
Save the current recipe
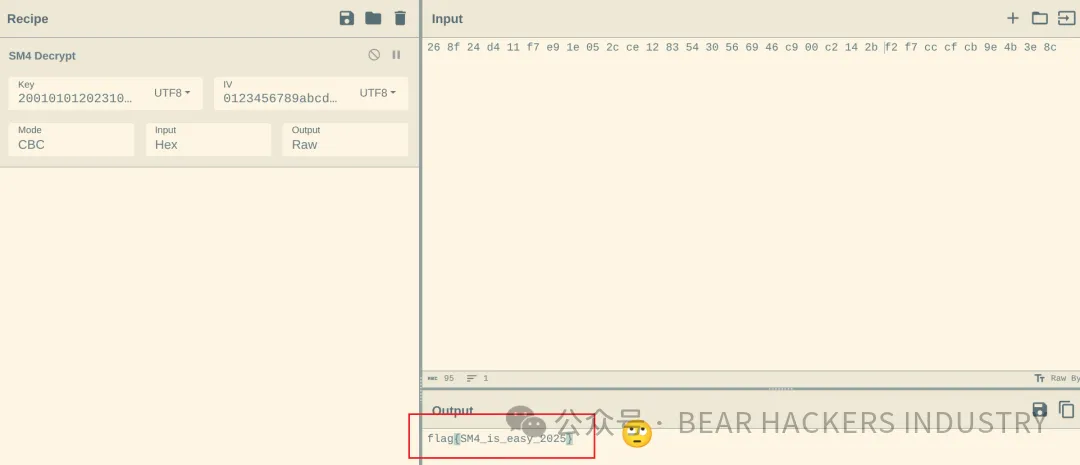347,18
